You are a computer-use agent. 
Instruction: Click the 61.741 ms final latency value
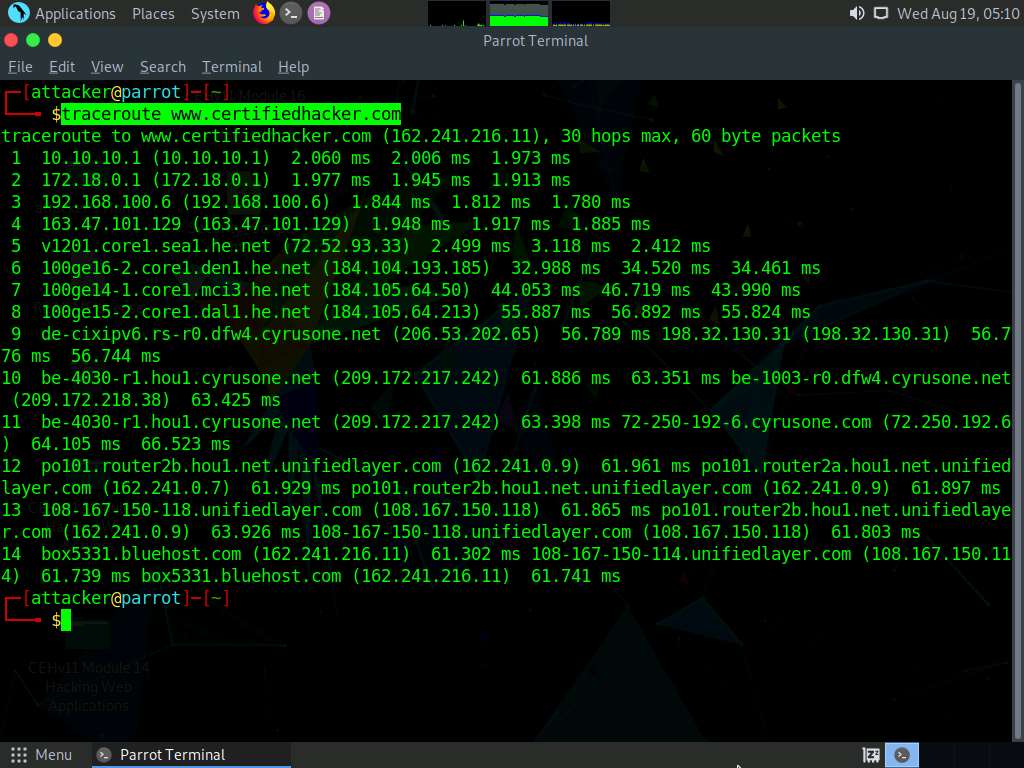click(575, 576)
